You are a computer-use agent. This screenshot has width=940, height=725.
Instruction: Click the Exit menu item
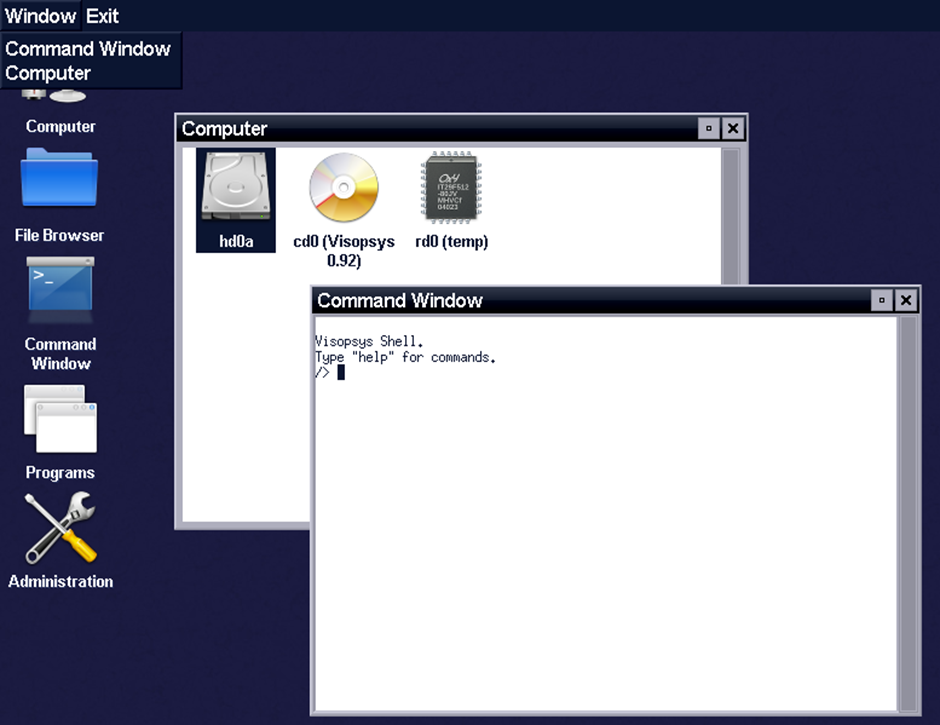[100, 15]
